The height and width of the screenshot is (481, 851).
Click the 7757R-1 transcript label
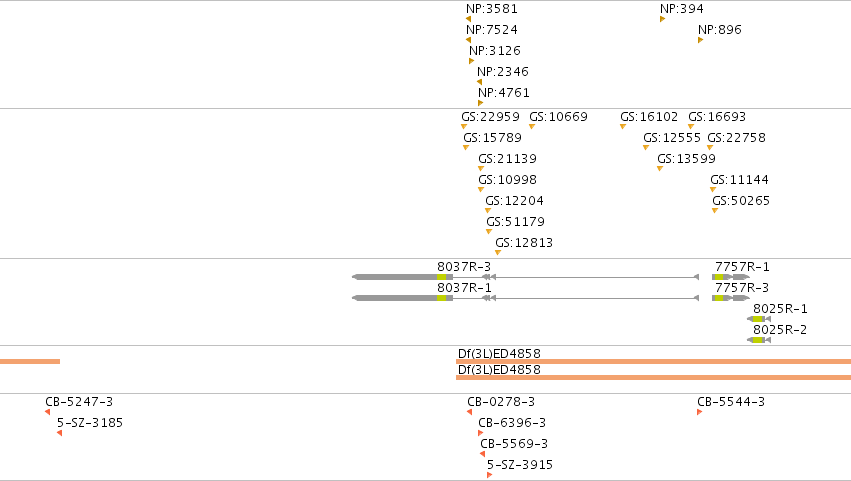(742, 267)
